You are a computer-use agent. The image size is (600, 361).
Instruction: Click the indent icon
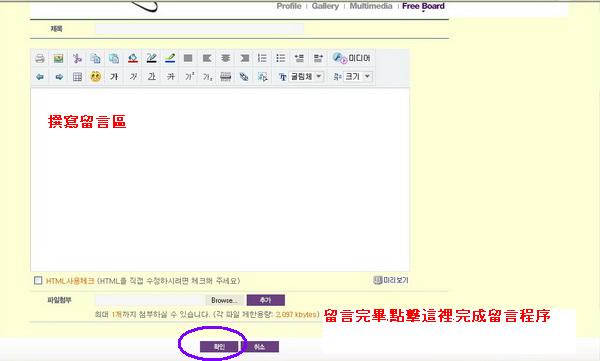click(x=318, y=58)
